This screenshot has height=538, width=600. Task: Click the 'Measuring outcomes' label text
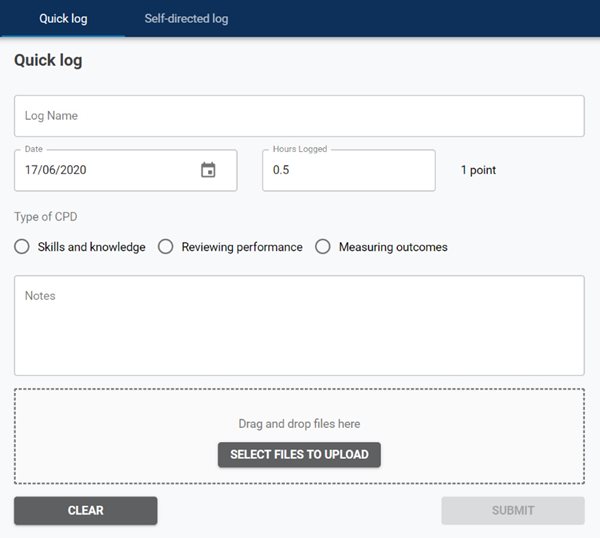click(393, 247)
